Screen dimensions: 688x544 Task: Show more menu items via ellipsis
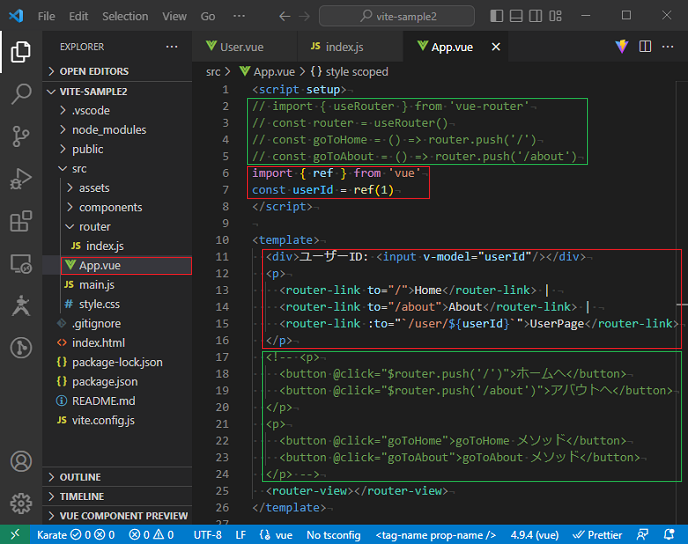pyautogui.click(x=239, y=16)
